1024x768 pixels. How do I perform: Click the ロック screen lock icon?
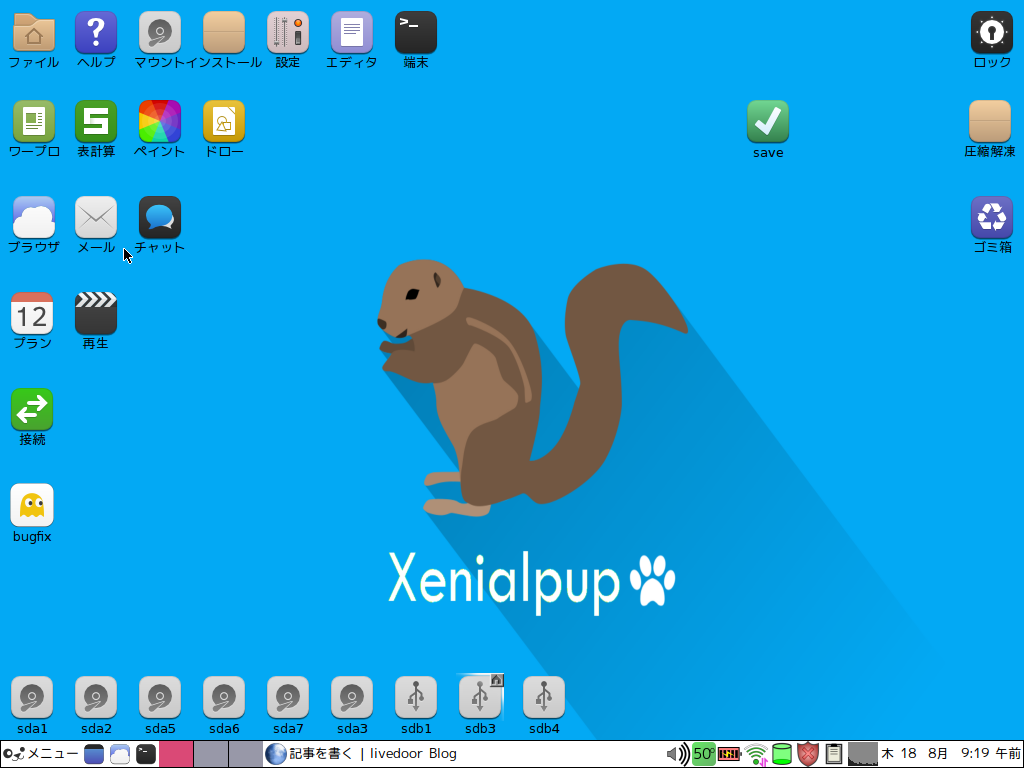coord(992,33)
